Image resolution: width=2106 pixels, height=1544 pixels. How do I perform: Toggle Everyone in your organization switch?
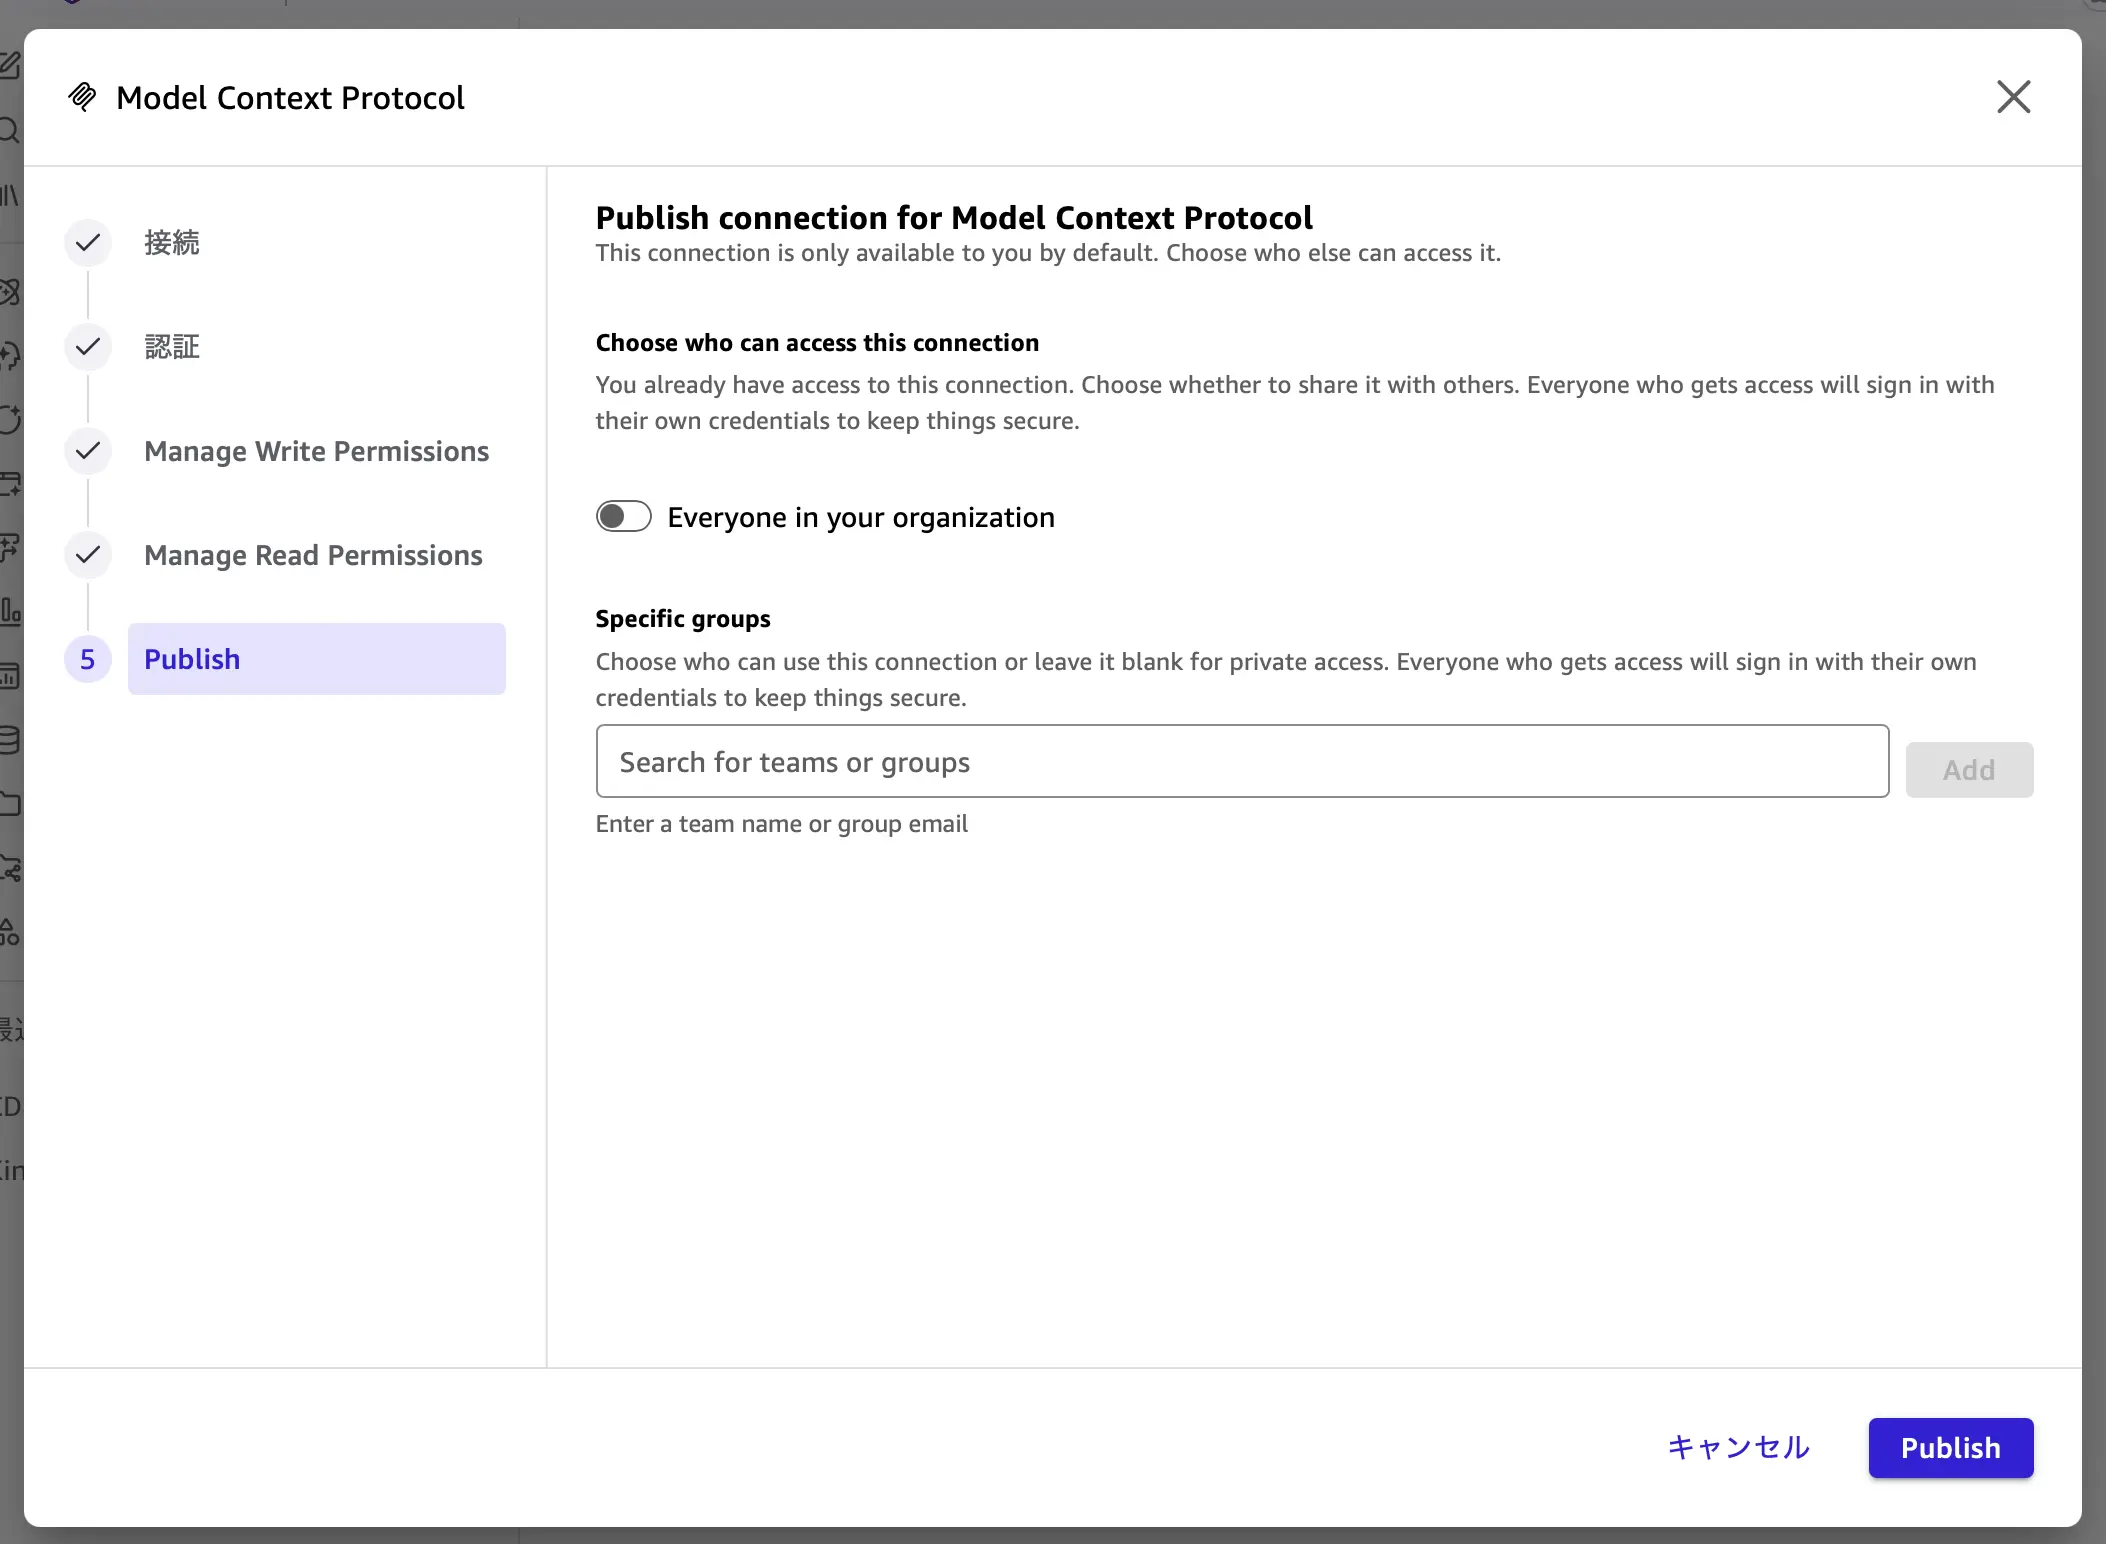623,516
